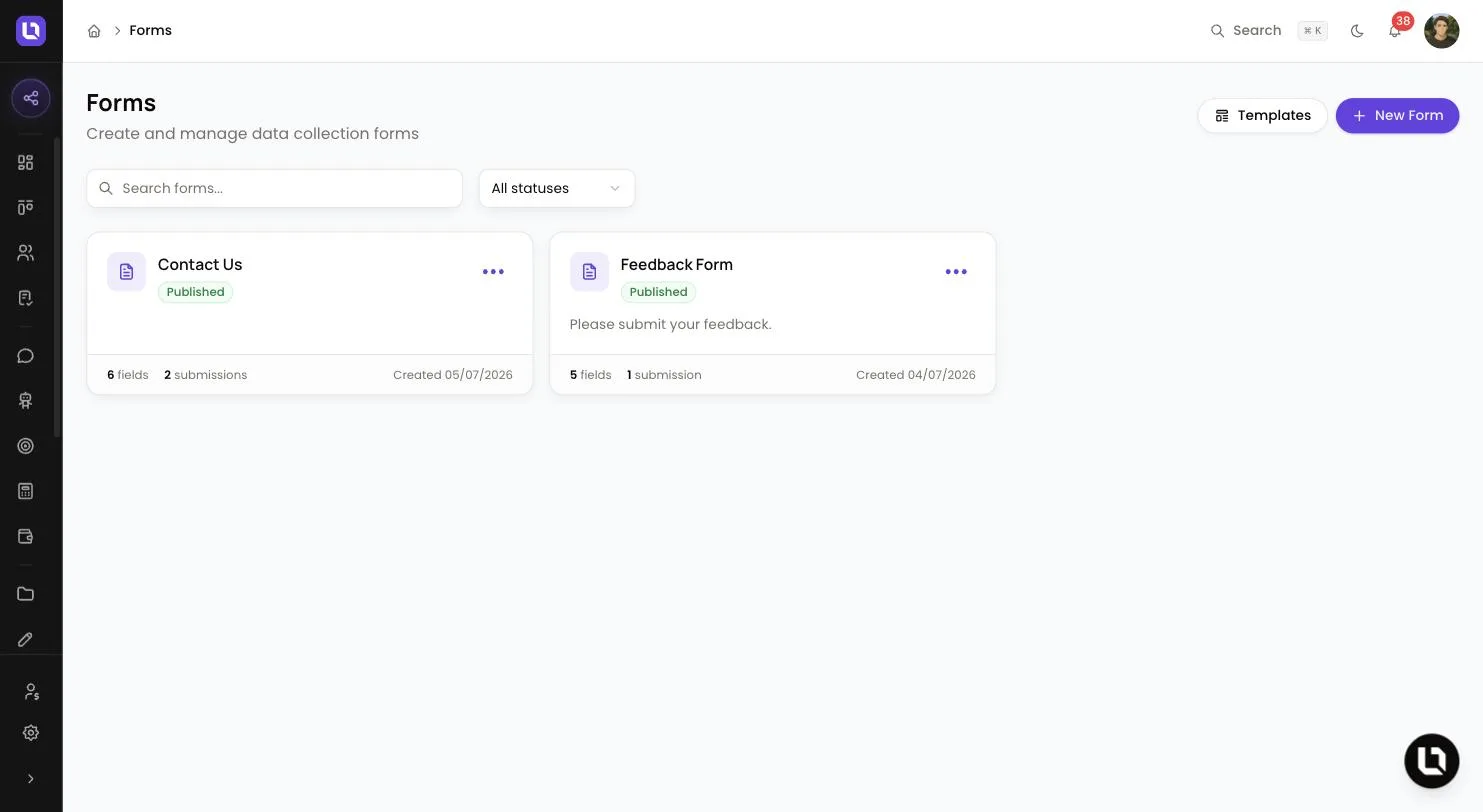Open the calculator sidebar icon
This screenshot has width=1483, height=812.
(x=26, y=491)
